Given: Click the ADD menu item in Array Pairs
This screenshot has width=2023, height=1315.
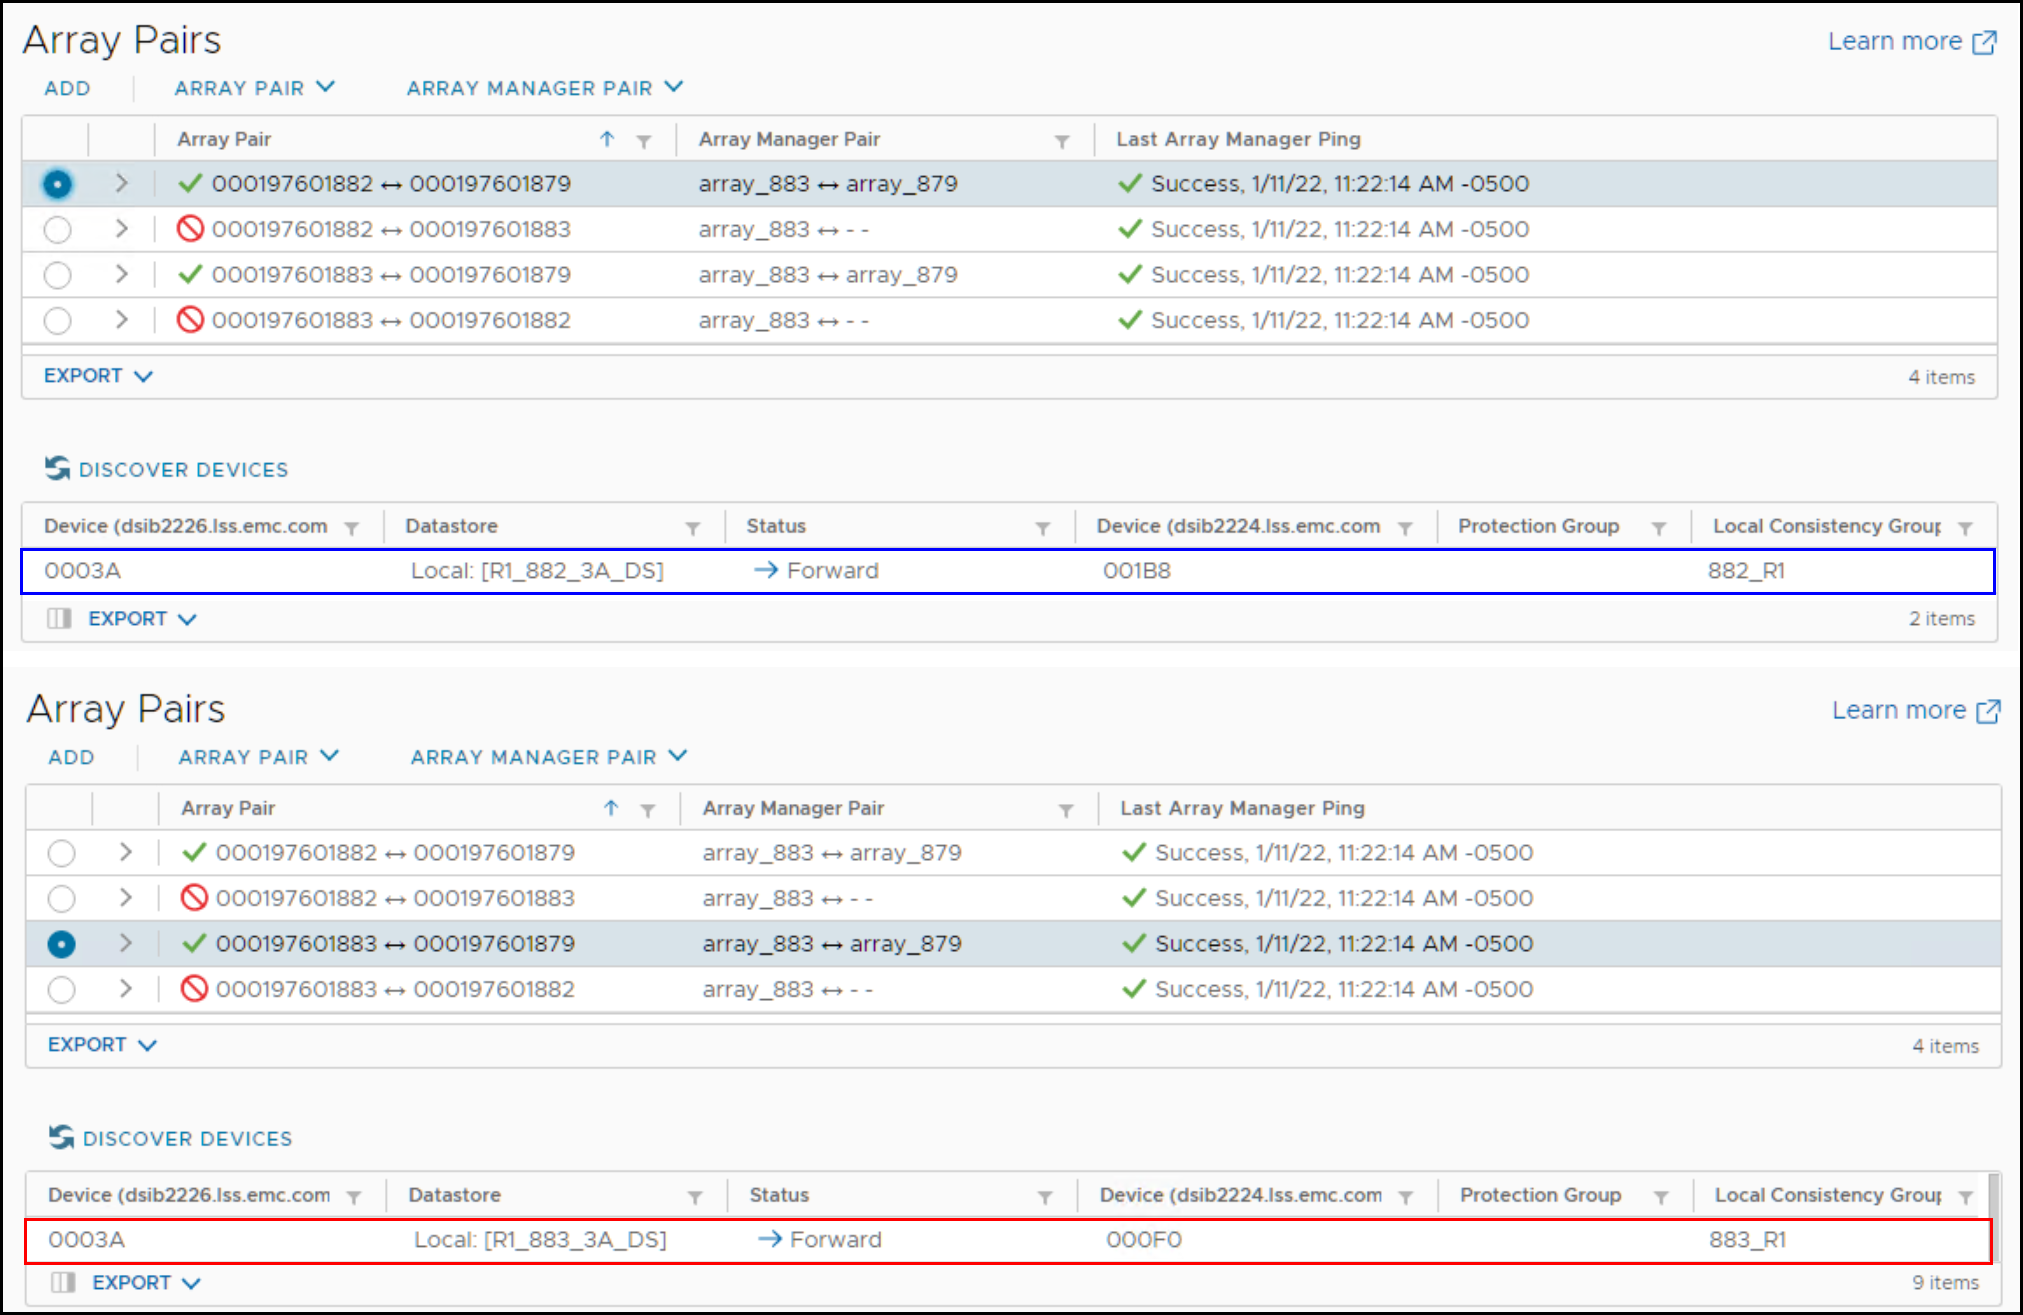Looking at the screenshot, I should [x=66, y=88].
